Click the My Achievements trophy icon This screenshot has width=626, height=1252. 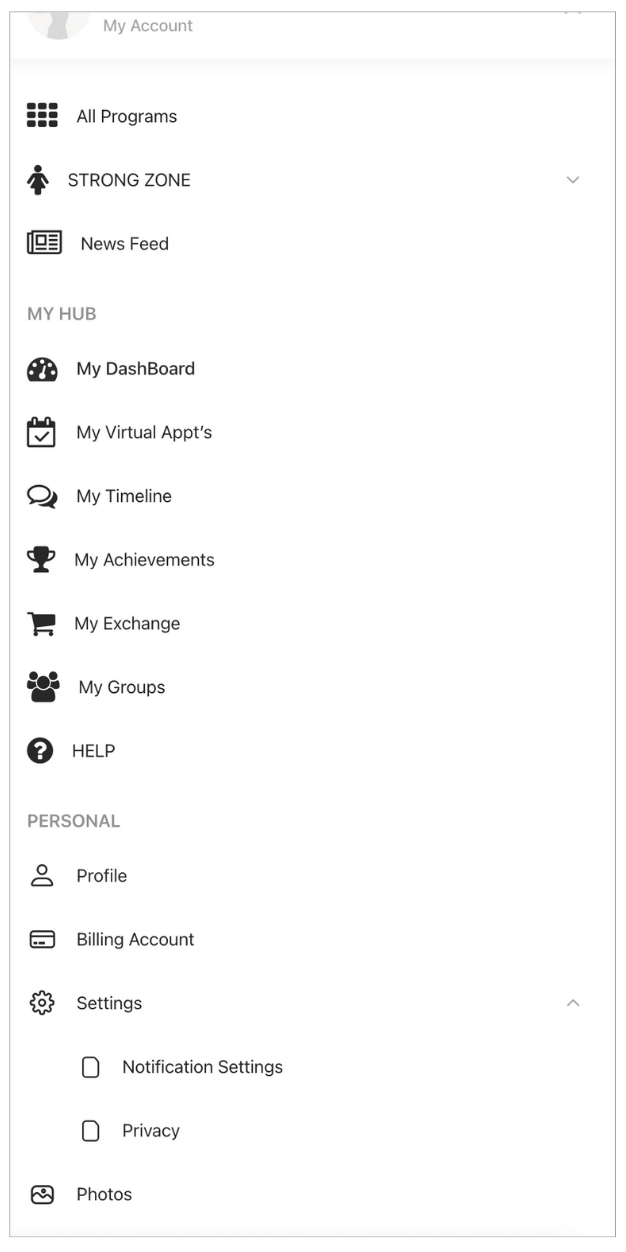point(41,560)
